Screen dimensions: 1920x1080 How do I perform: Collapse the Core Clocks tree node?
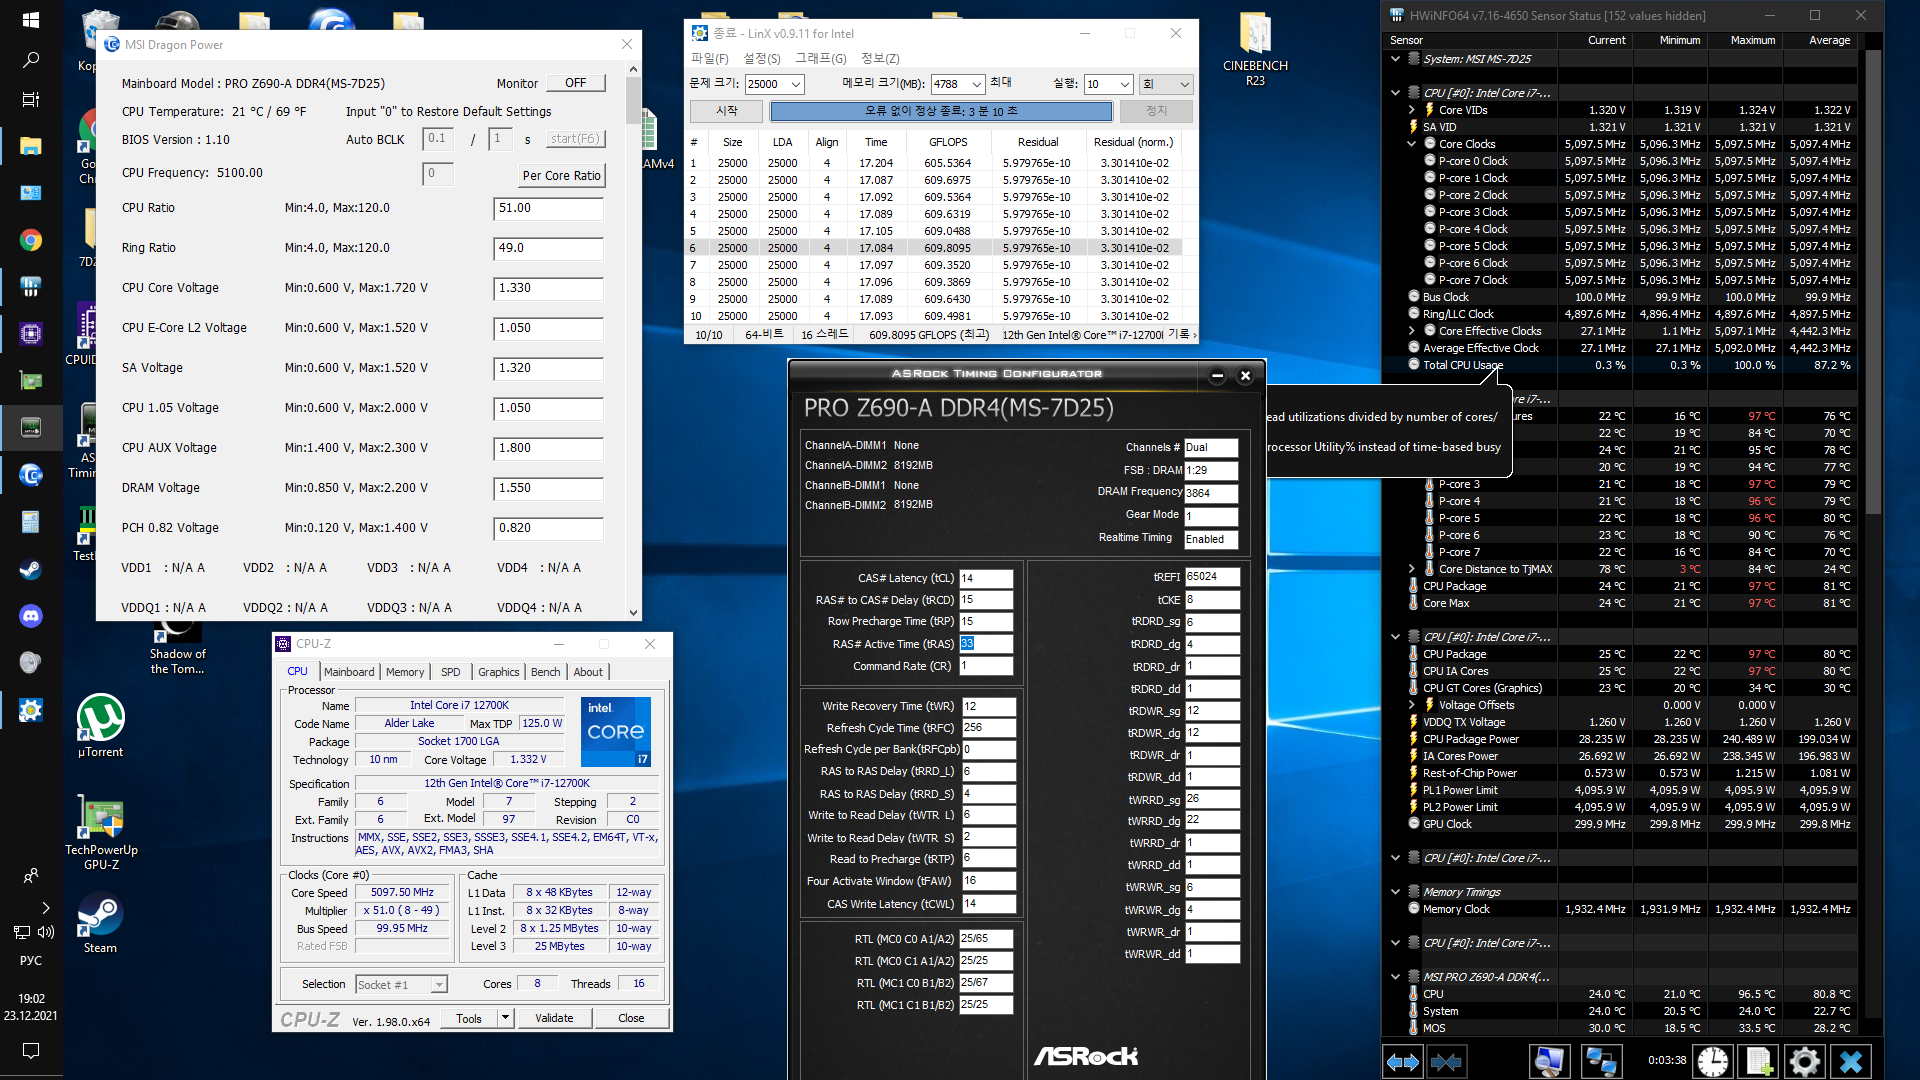coord(1412,144)
